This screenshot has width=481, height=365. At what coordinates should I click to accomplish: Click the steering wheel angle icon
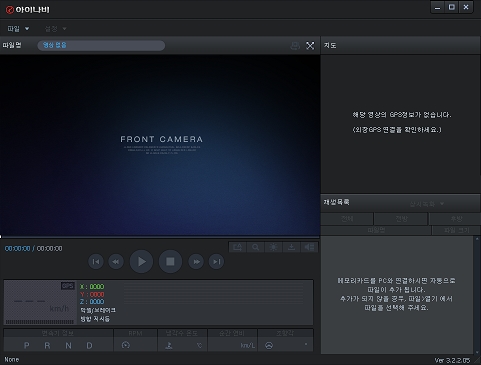[269, 346]
